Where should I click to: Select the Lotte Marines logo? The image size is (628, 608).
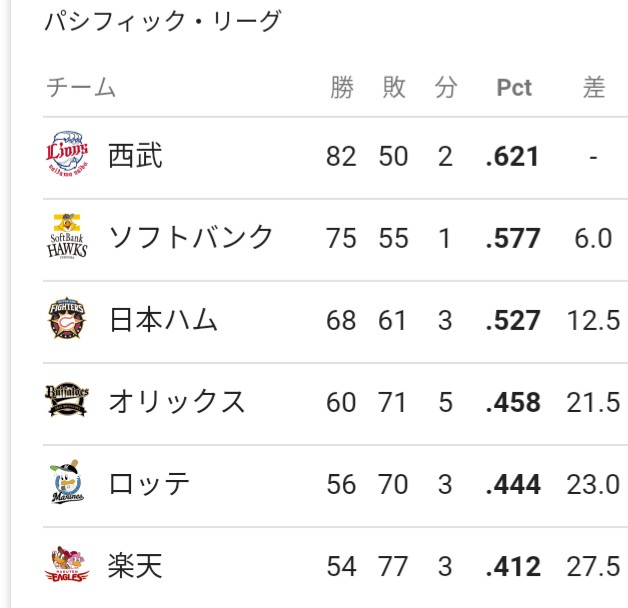67,482
